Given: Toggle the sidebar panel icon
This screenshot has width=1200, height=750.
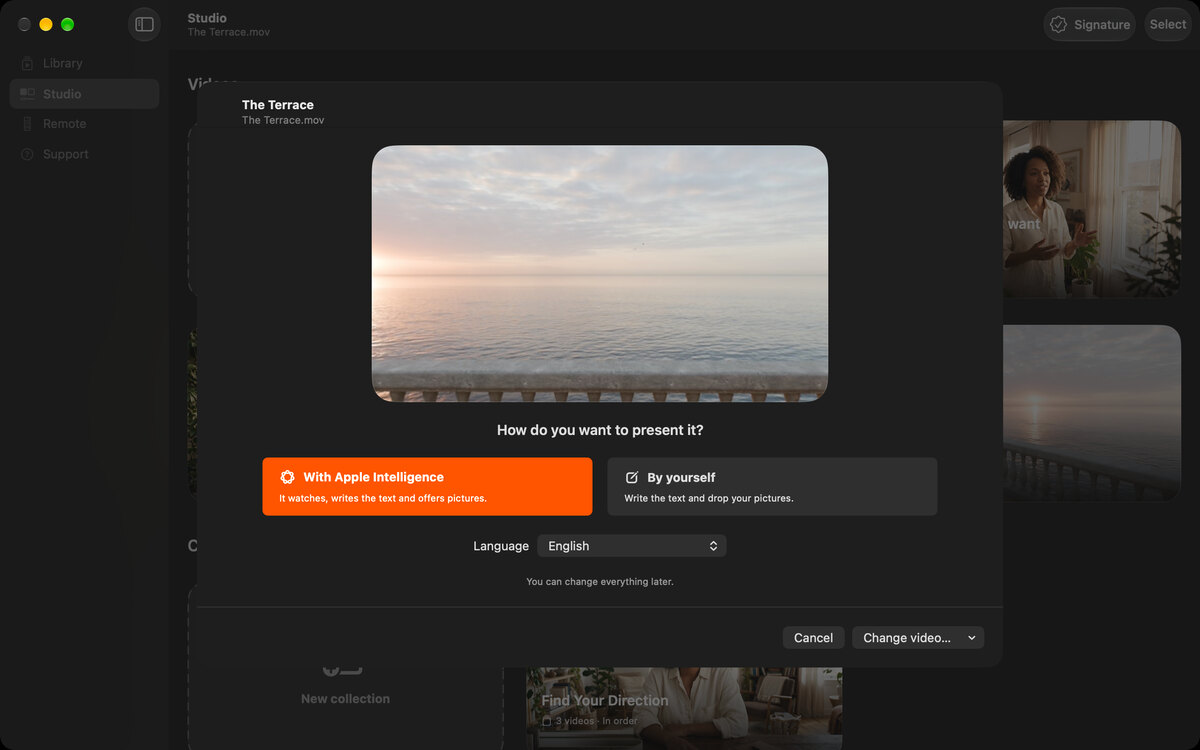Looking at the screenshot, I should coord(144,24).
